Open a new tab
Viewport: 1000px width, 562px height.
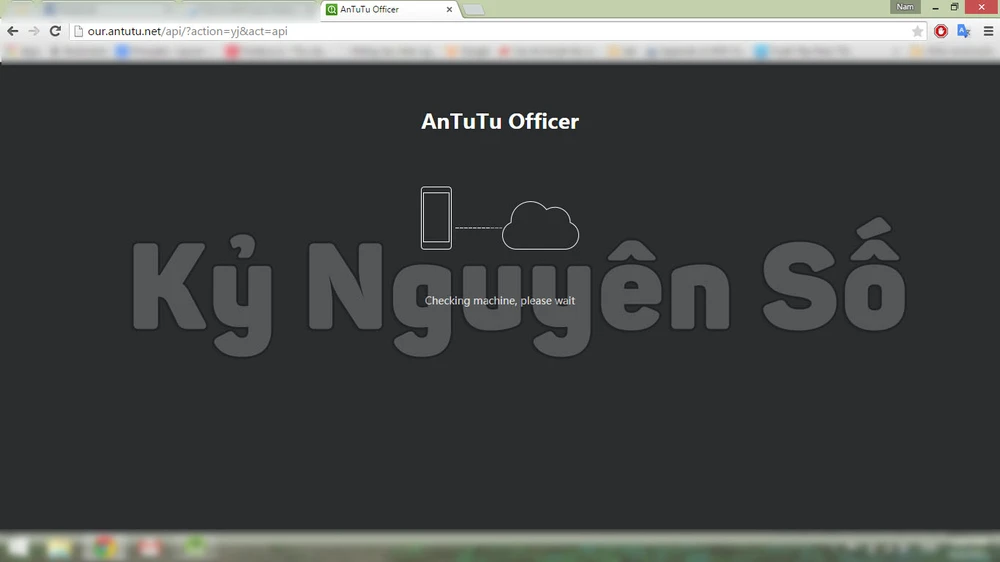(x=474, y=10)
